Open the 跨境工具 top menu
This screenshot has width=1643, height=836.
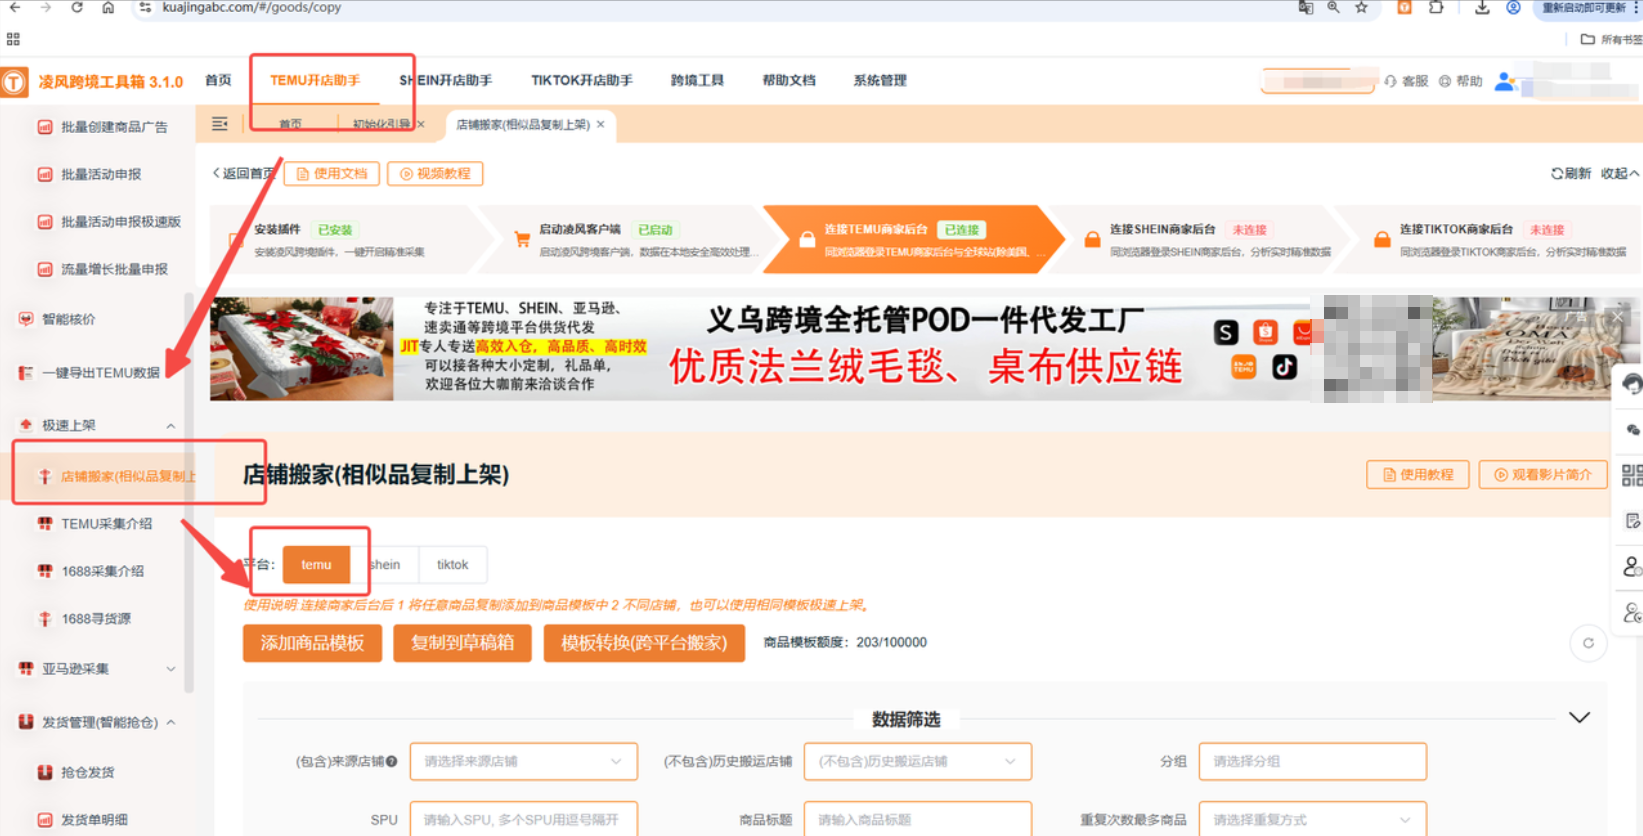[x=697, y=80]
